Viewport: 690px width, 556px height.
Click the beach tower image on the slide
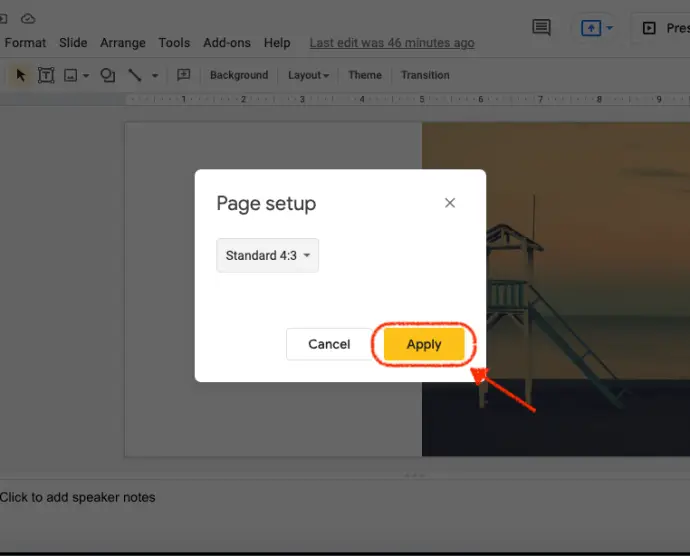point(556,289)
